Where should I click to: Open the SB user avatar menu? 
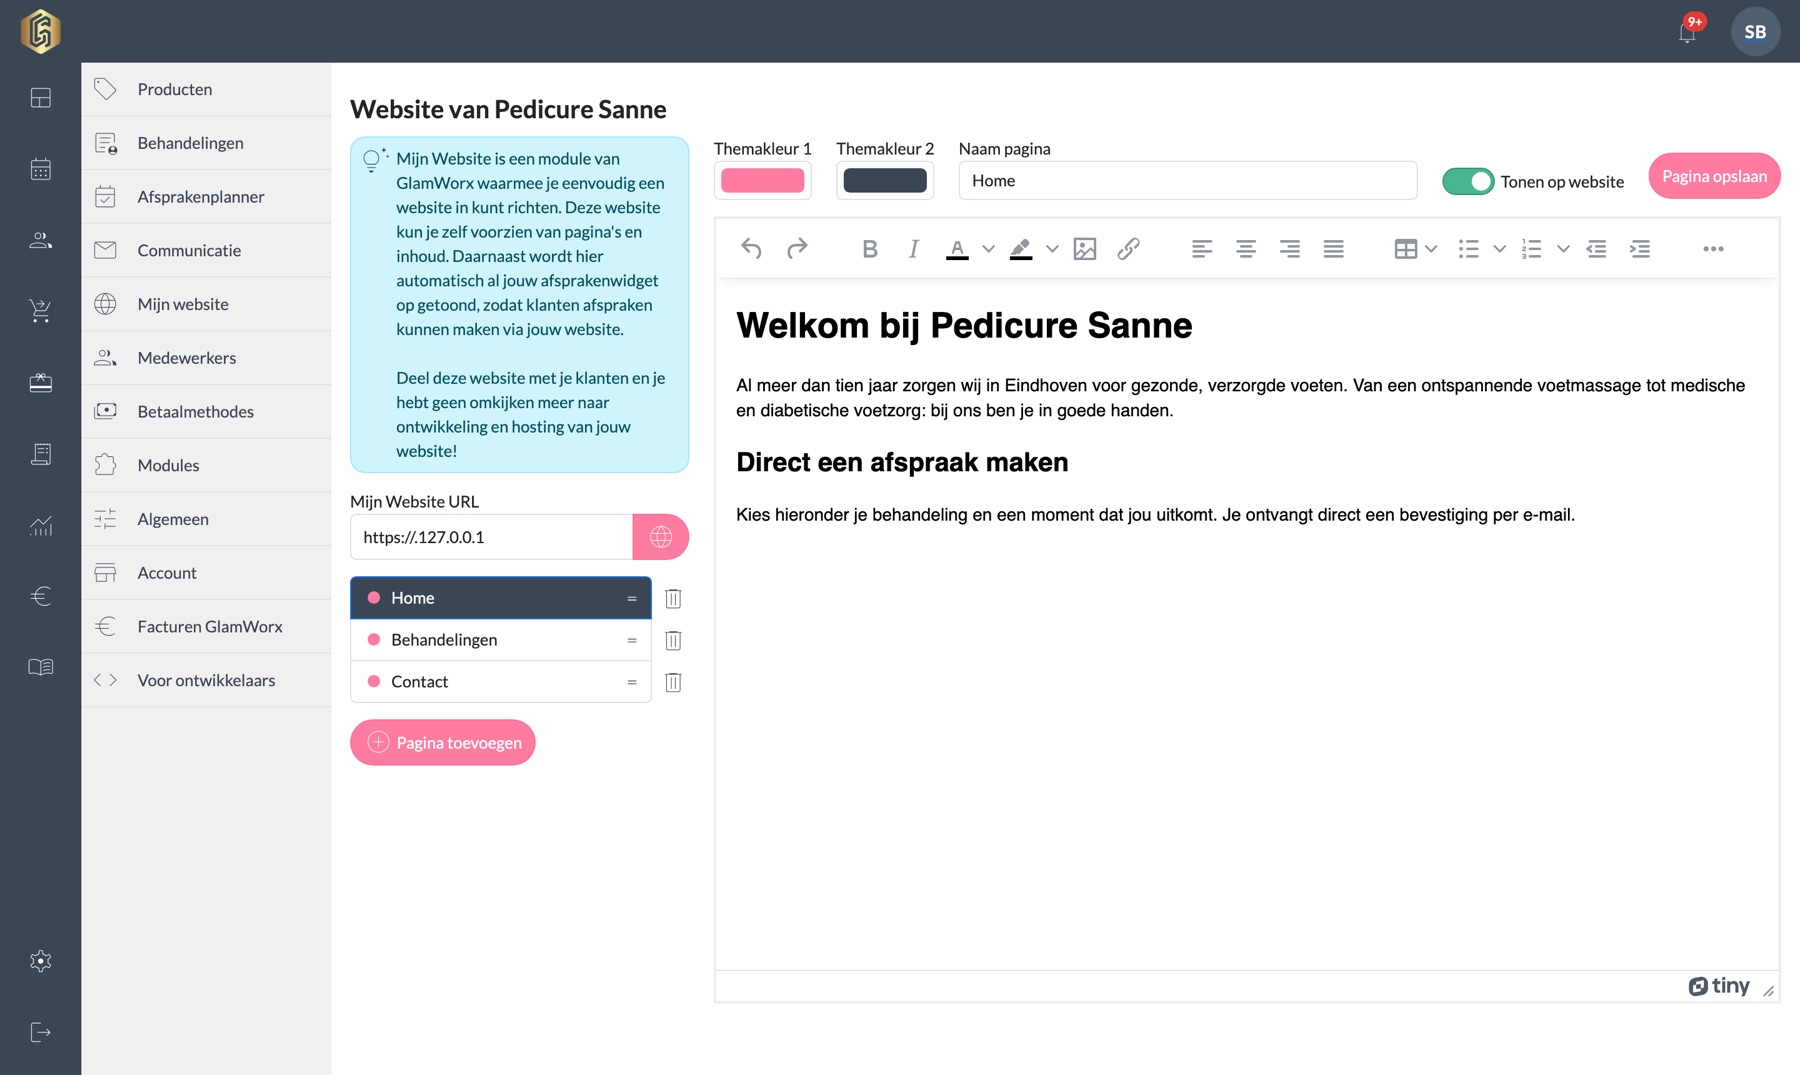(x=1755, y=32)
